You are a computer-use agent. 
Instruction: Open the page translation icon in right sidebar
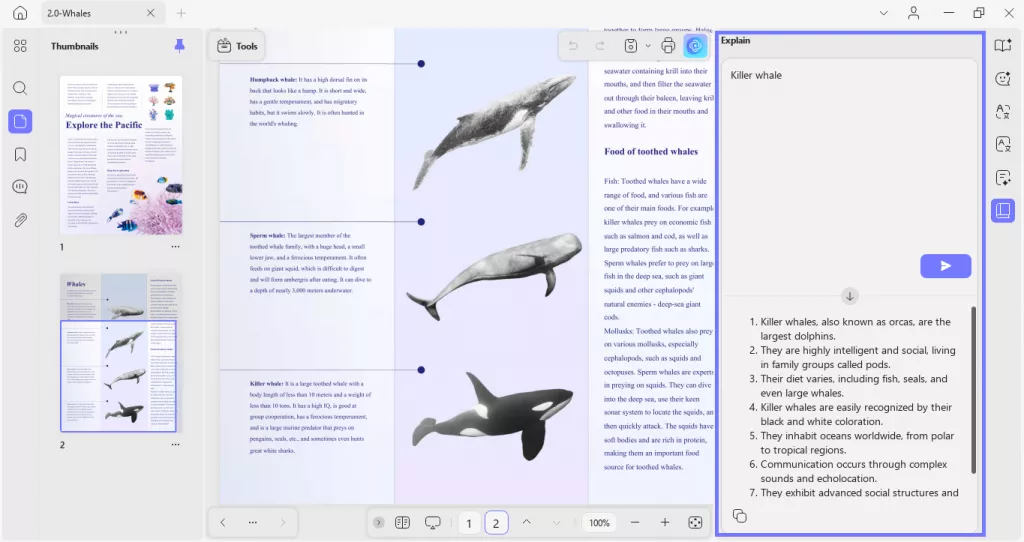pos(1003,144)
